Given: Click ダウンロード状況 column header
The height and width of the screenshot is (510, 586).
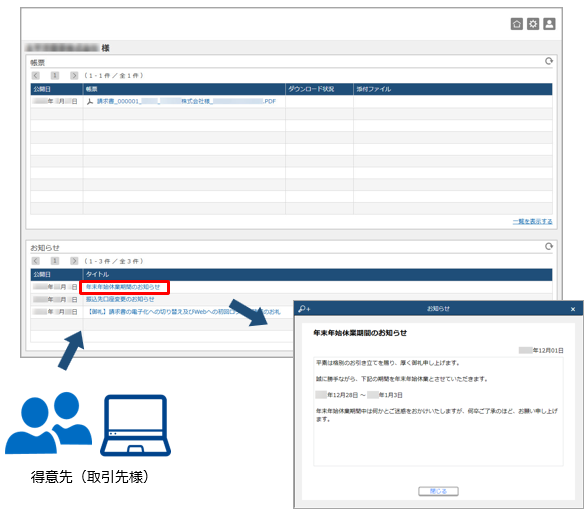Looking at the screenshot, I should 319,89.
